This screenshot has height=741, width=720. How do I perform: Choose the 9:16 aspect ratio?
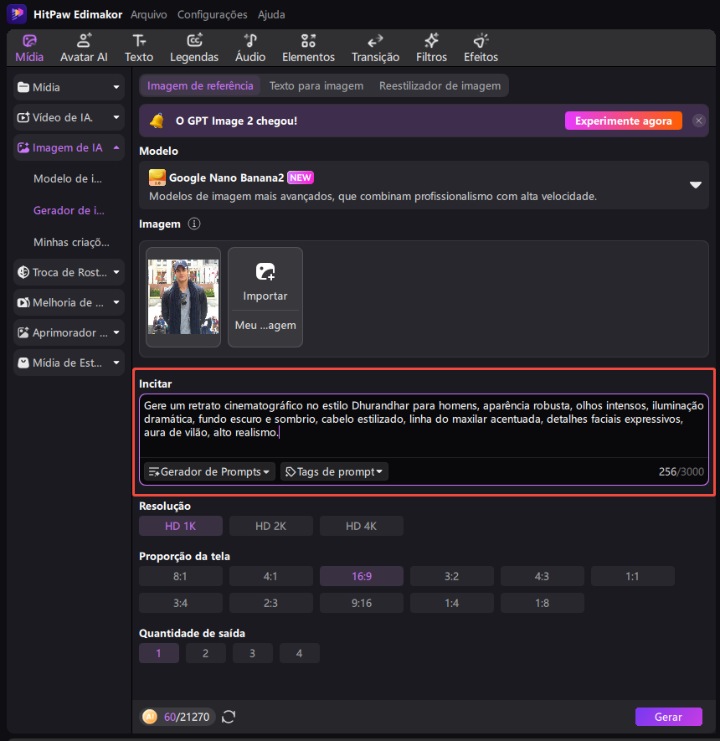click(x=362, y=602)
